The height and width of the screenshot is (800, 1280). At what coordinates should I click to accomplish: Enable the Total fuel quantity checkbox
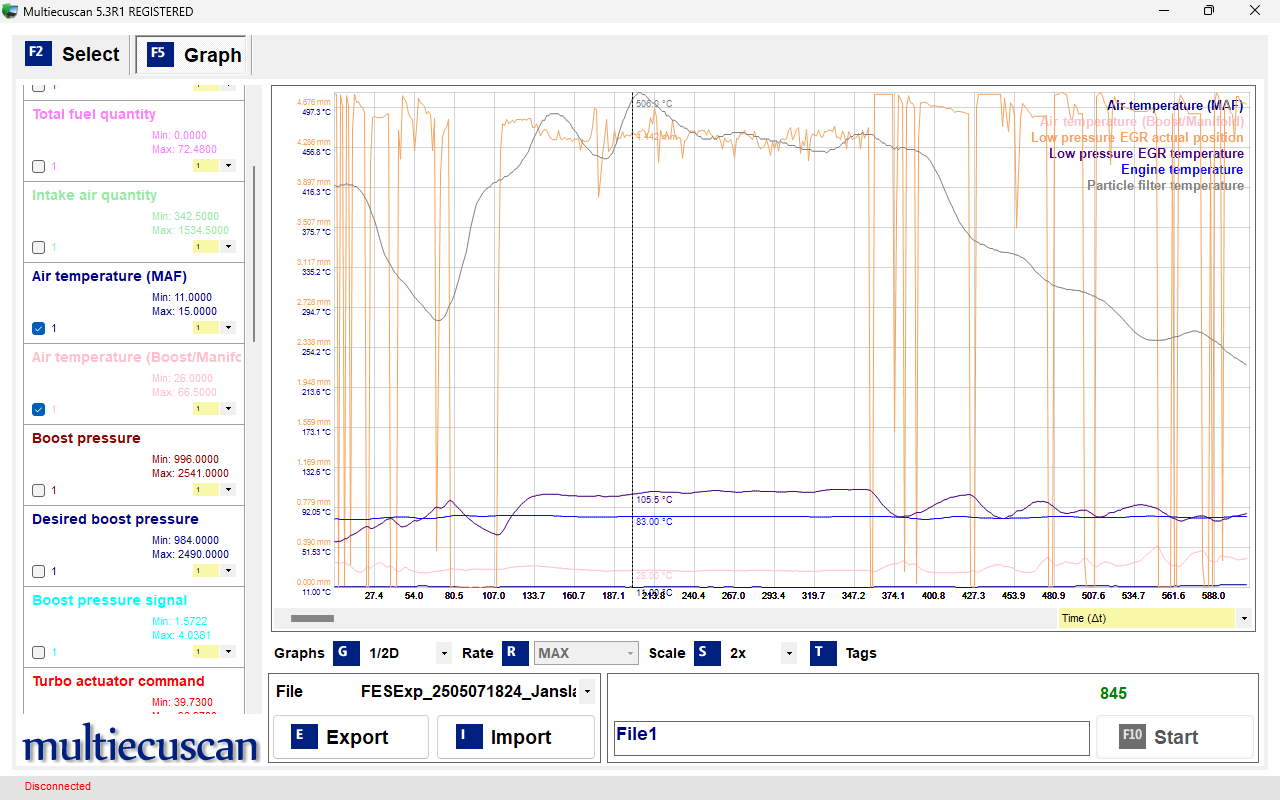38,167
